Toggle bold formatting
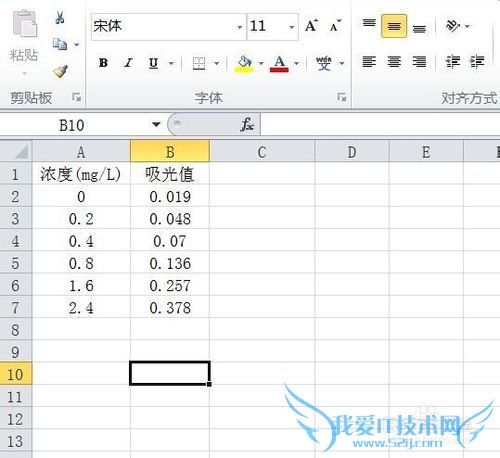This screenshot has width=500, height=458. [103, 63]
